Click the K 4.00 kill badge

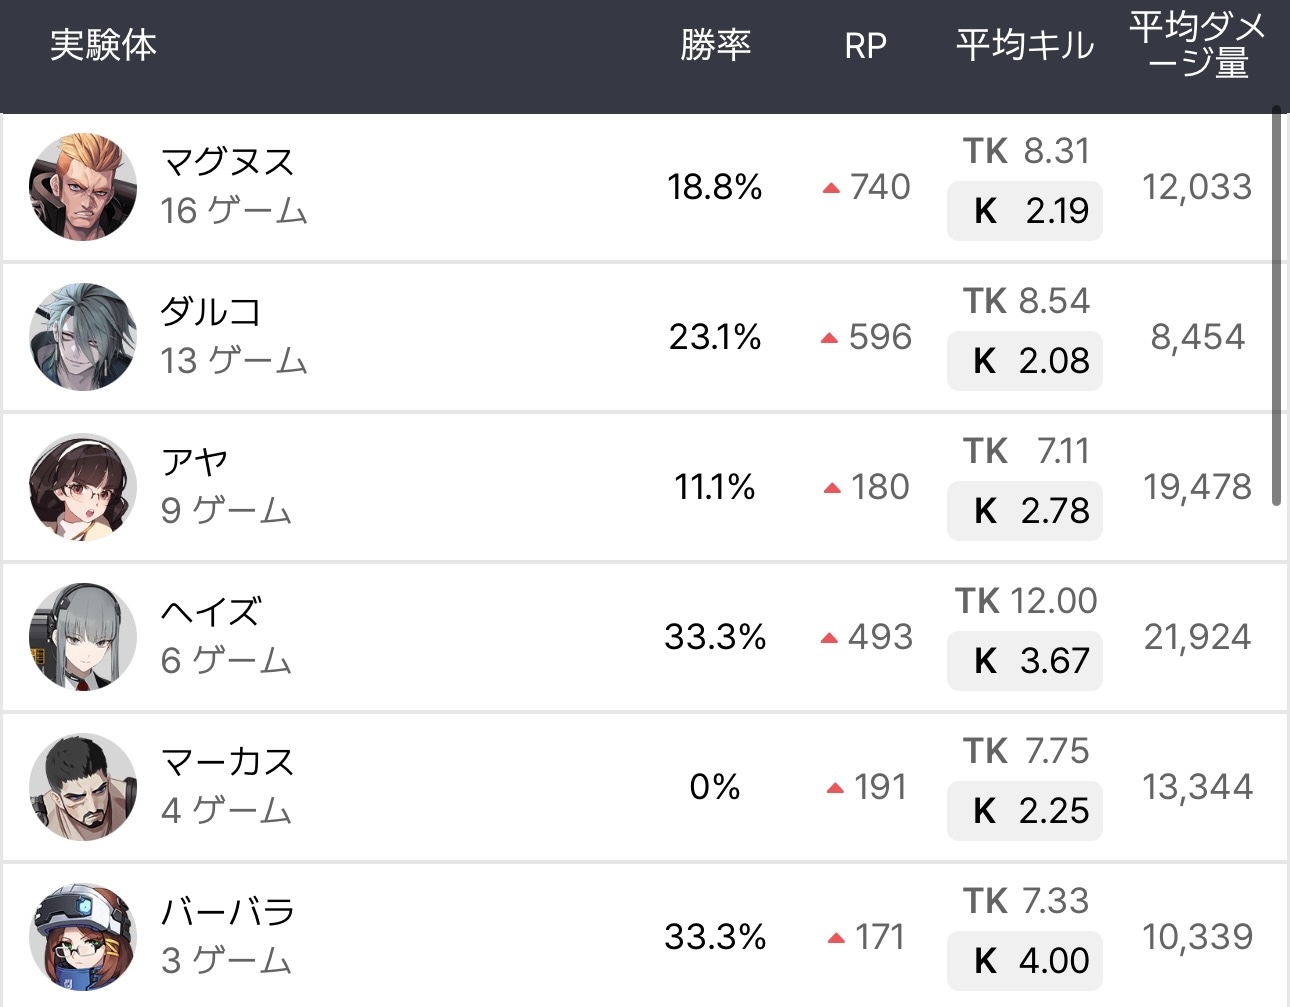(1025, 961)
